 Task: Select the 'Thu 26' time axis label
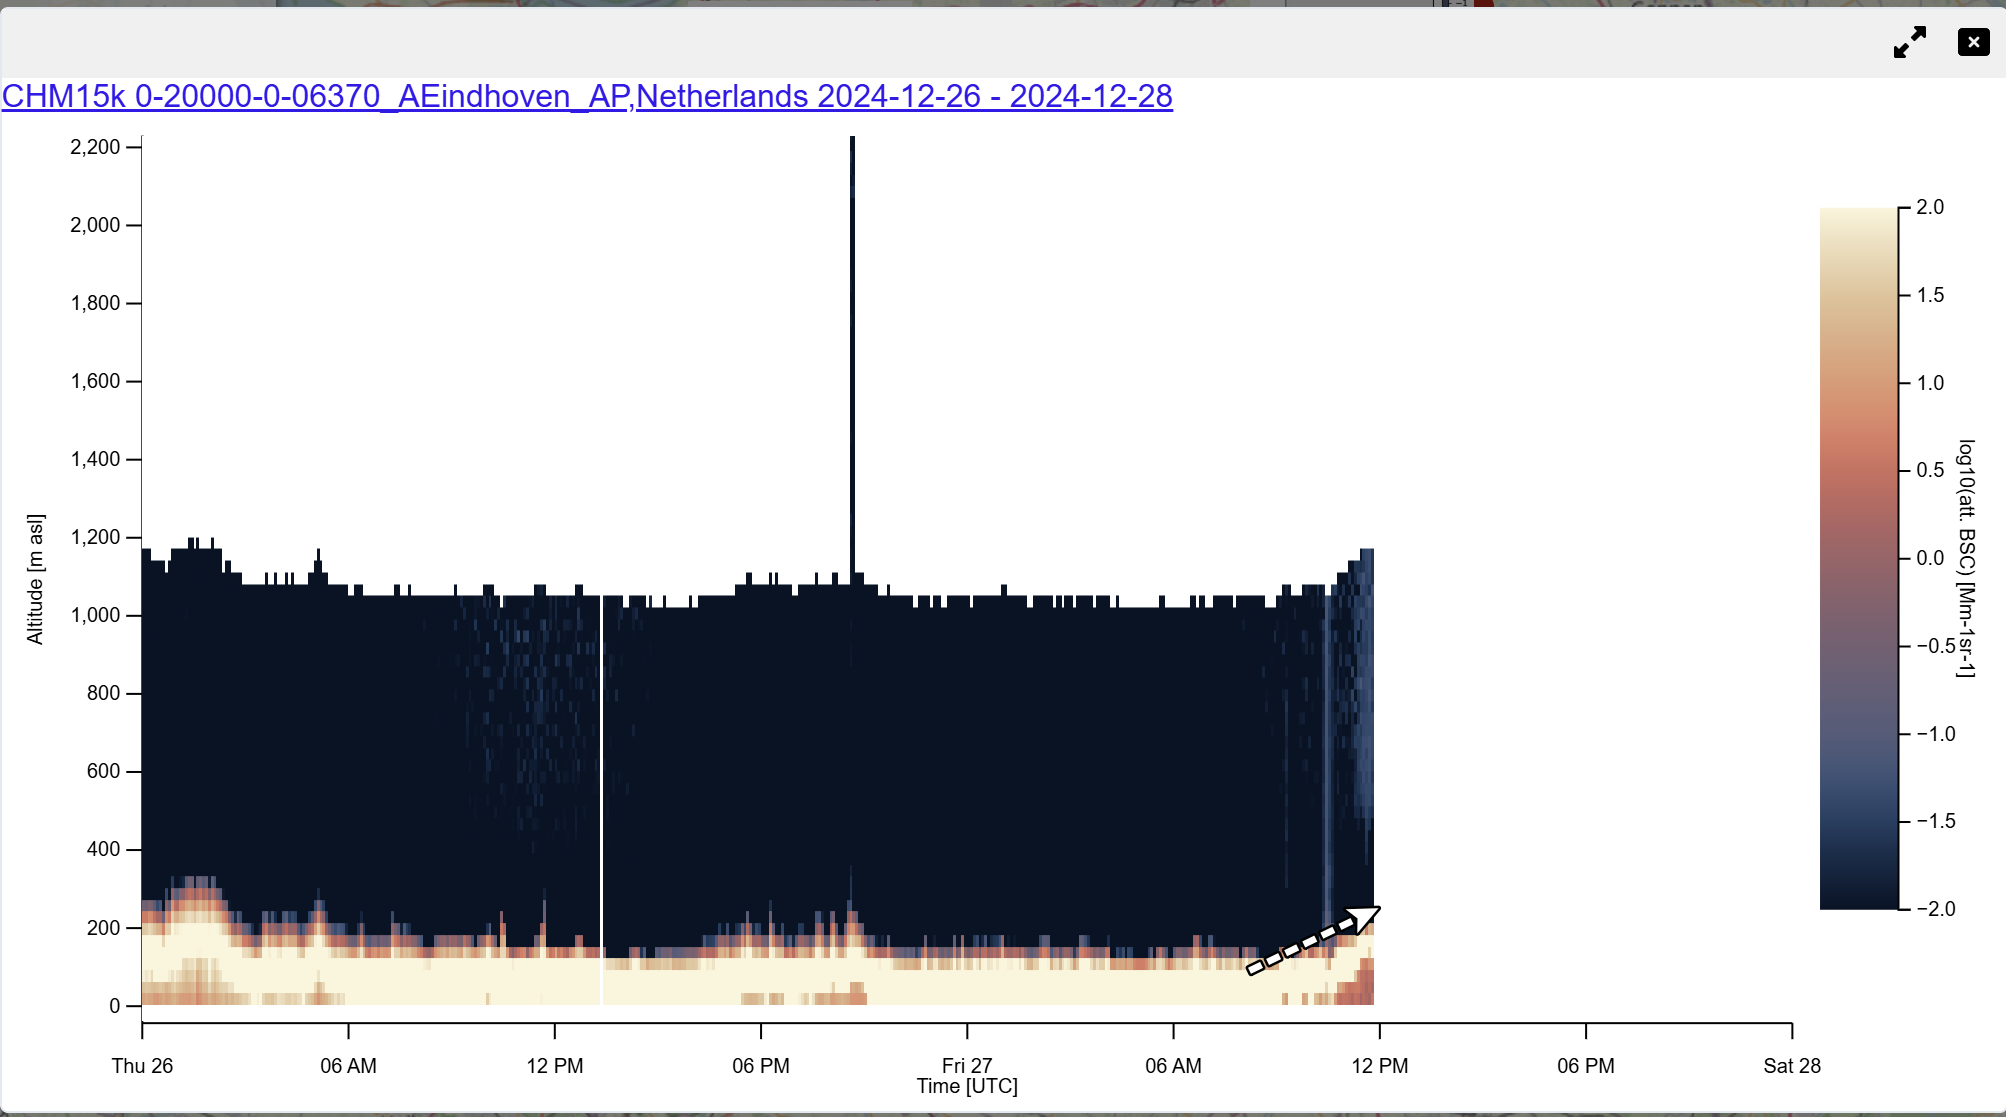click(142, 1066)
